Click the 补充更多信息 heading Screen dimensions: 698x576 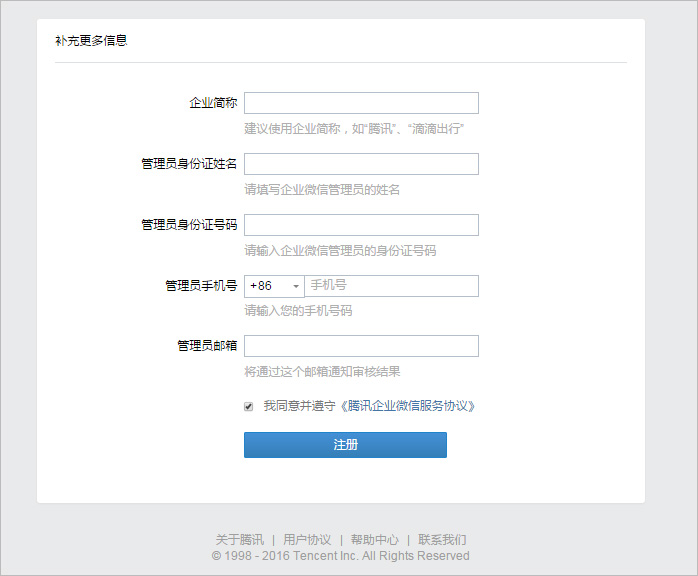(91, 41)
